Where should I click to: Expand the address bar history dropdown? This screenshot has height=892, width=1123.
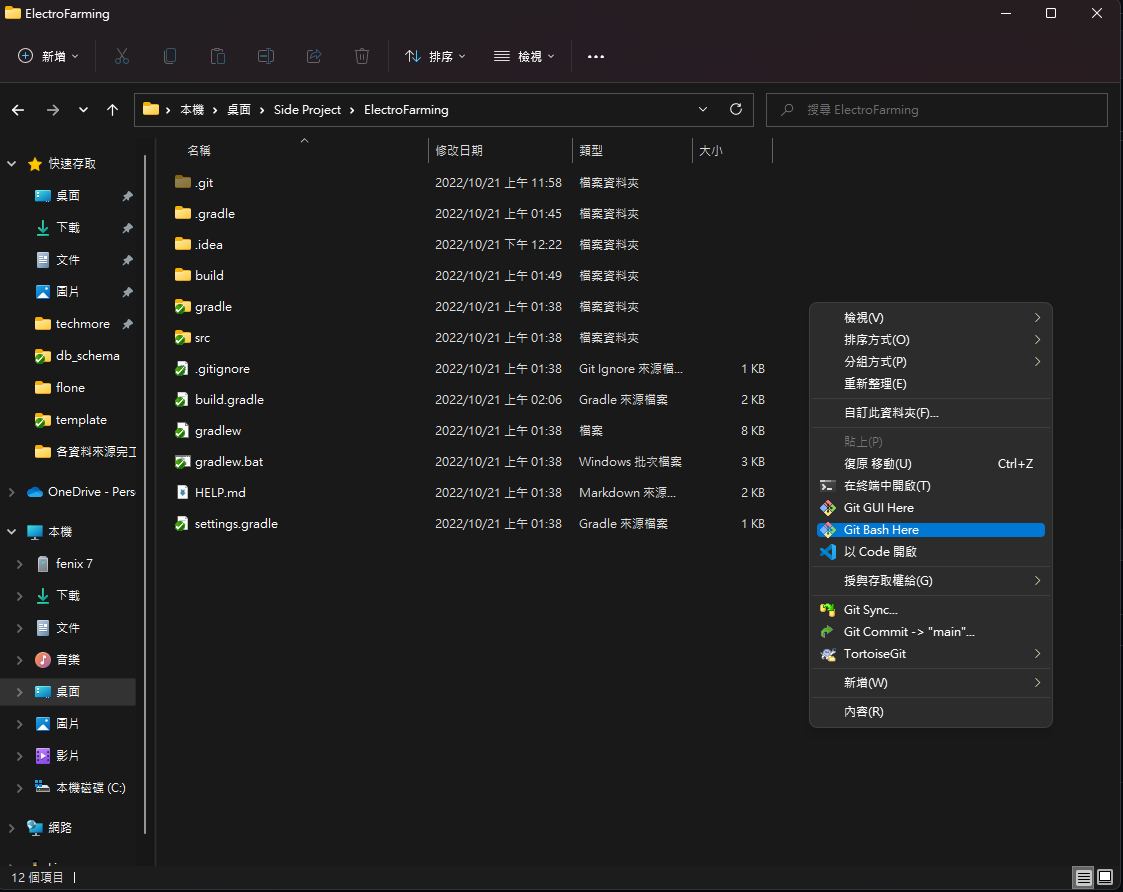click(x=703, y=109)
